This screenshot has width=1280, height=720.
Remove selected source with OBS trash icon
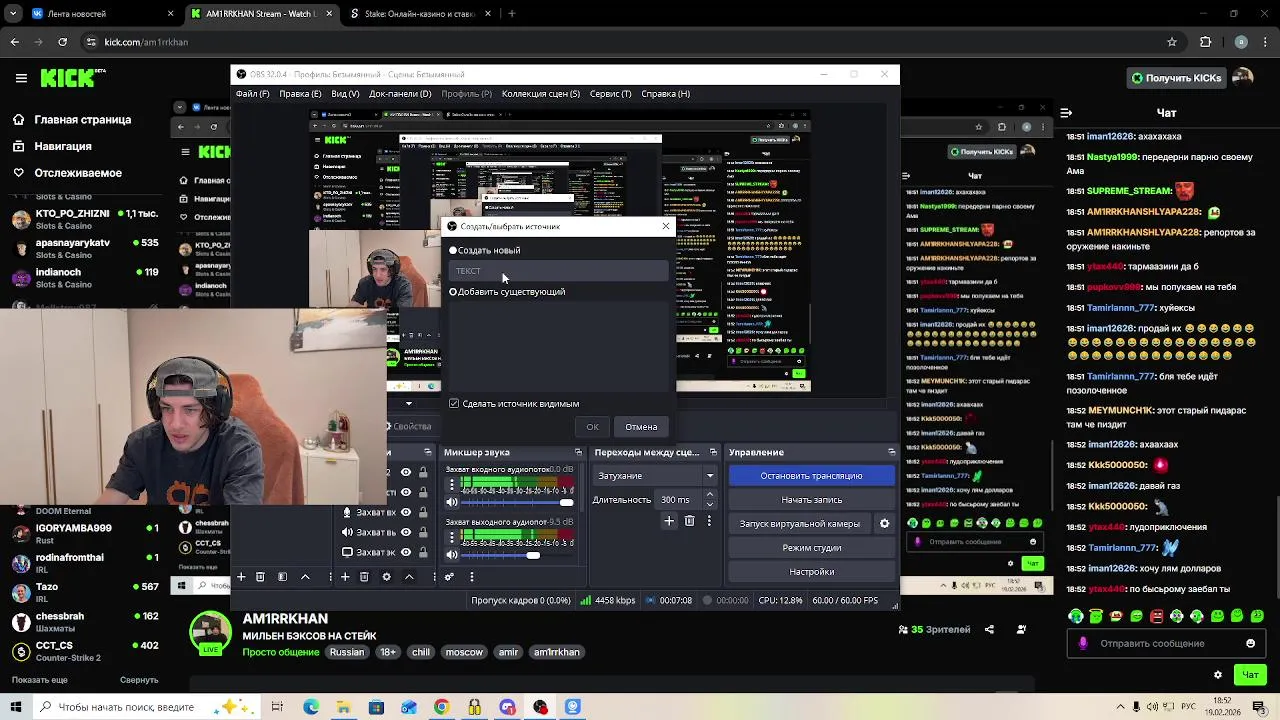click(x=364, y=577)
